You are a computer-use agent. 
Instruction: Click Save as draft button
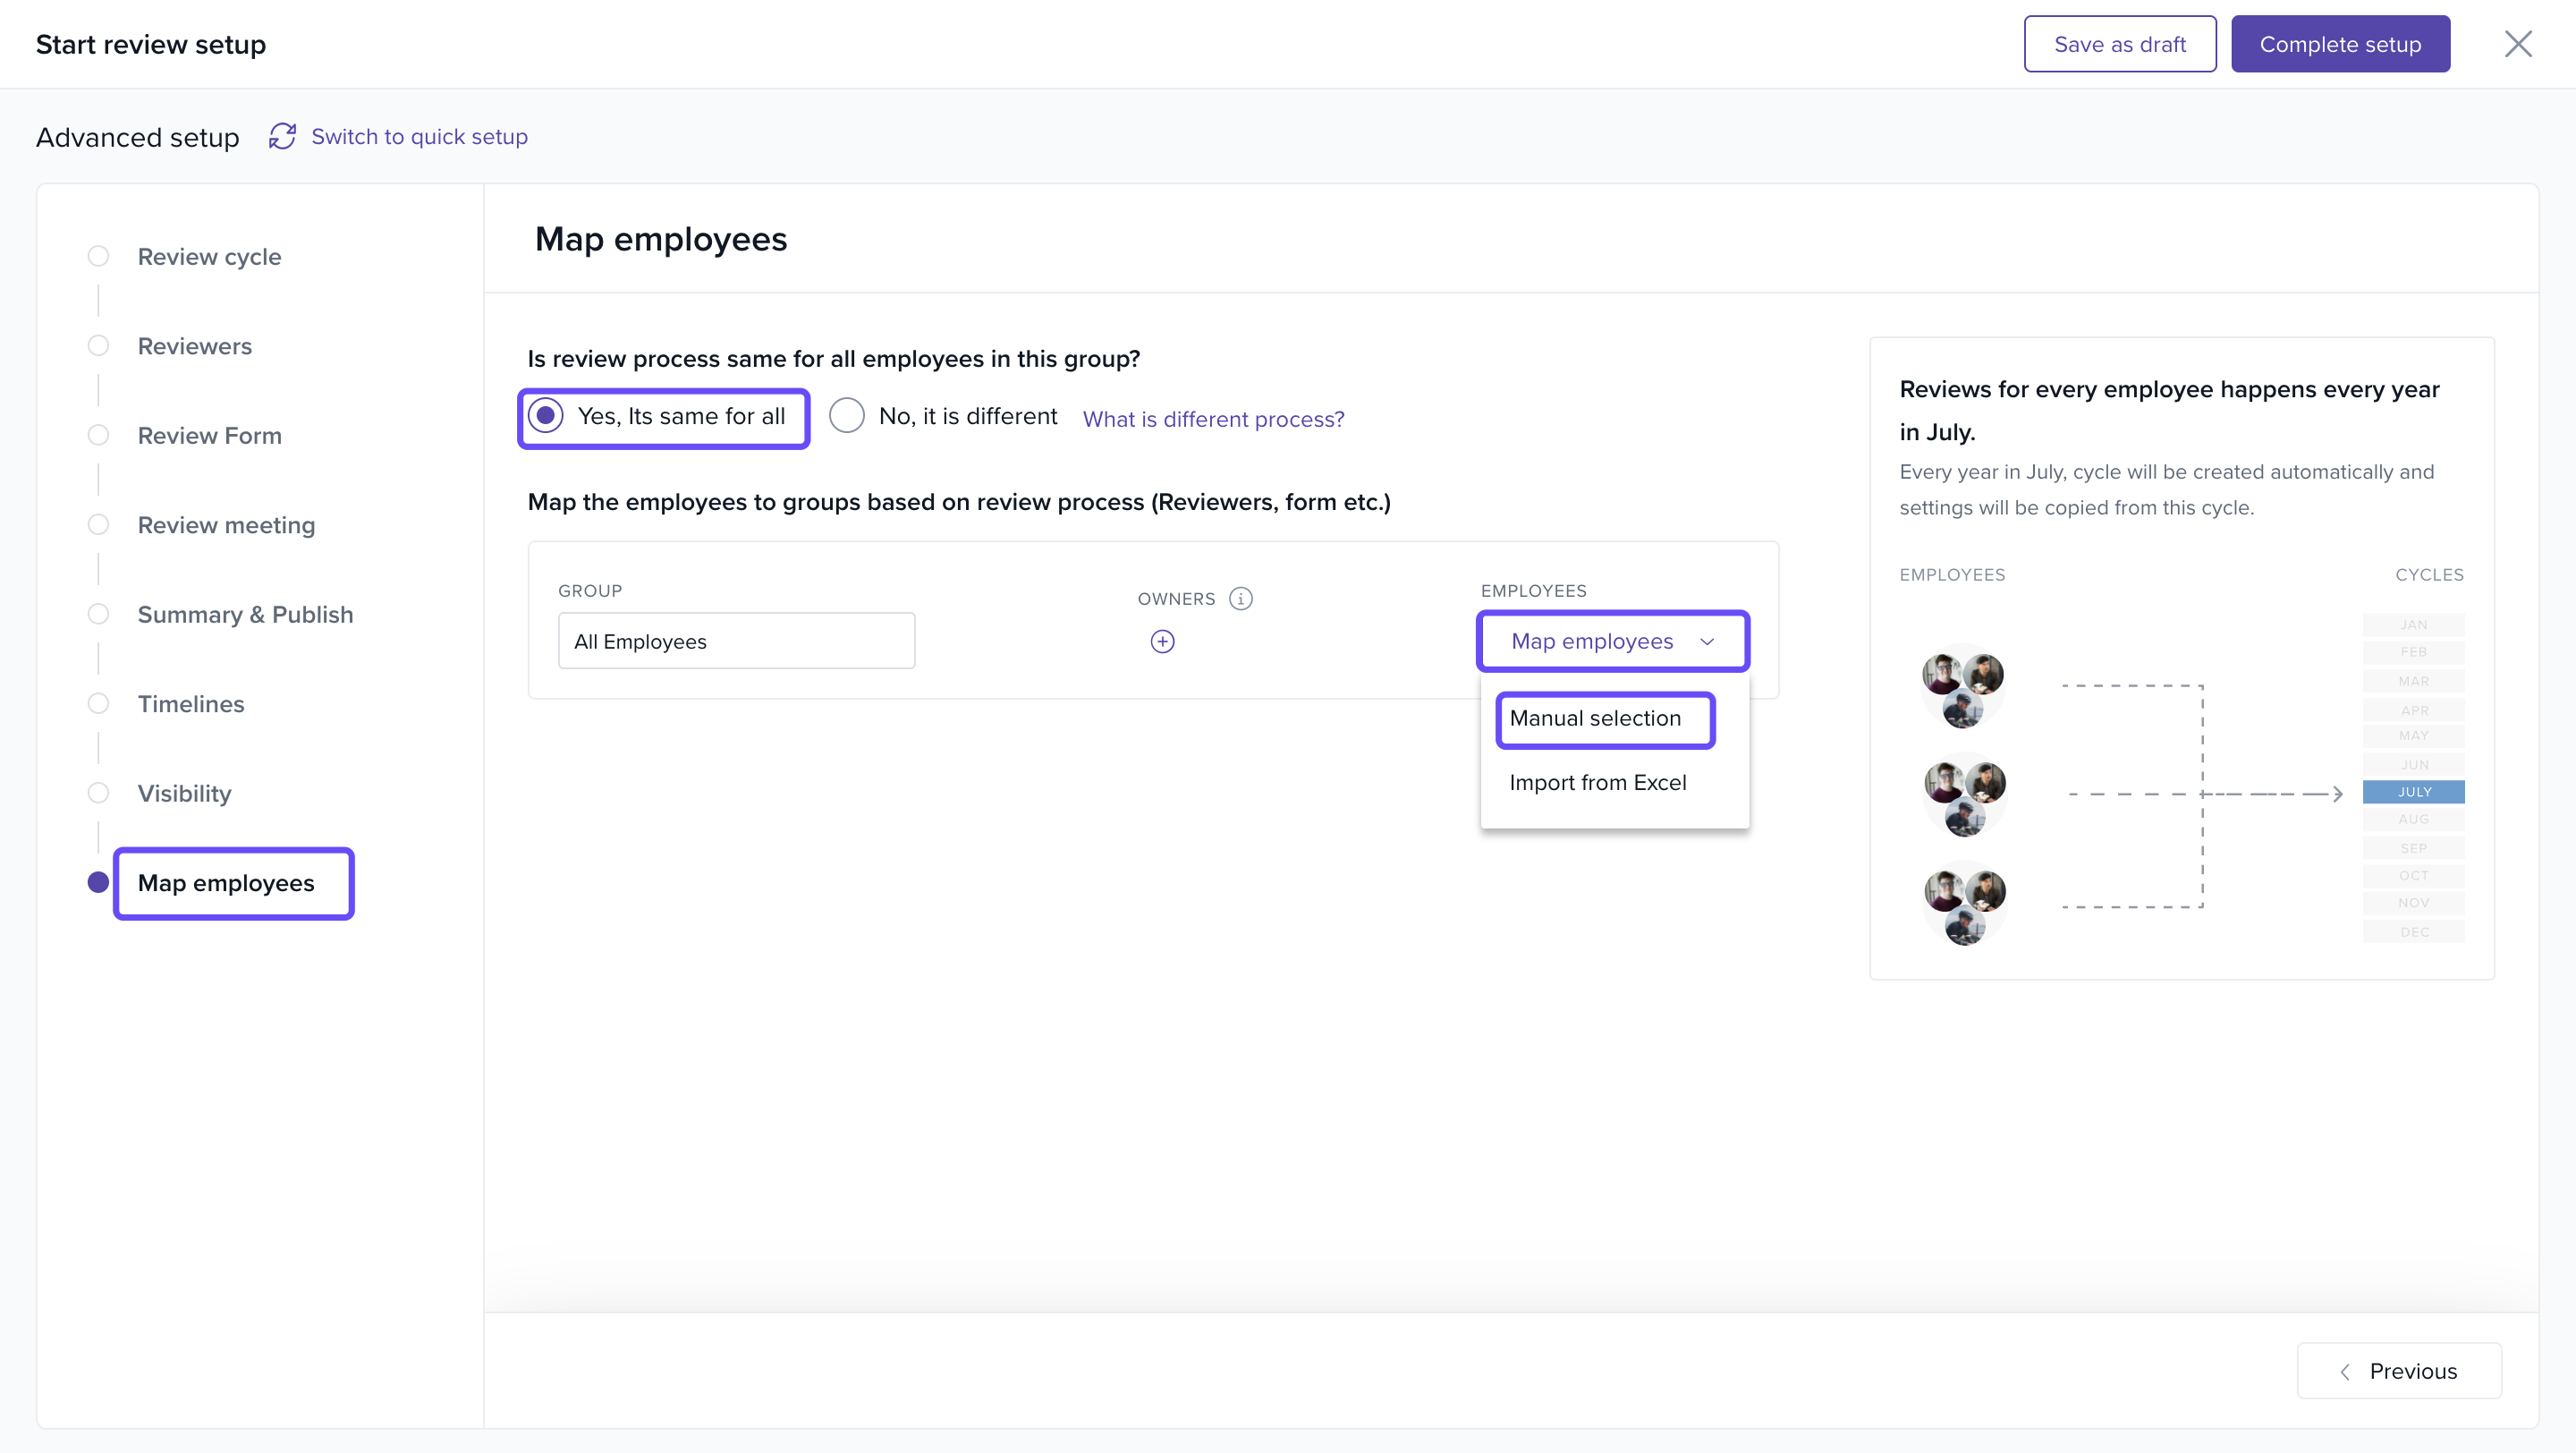point(2119,44)
